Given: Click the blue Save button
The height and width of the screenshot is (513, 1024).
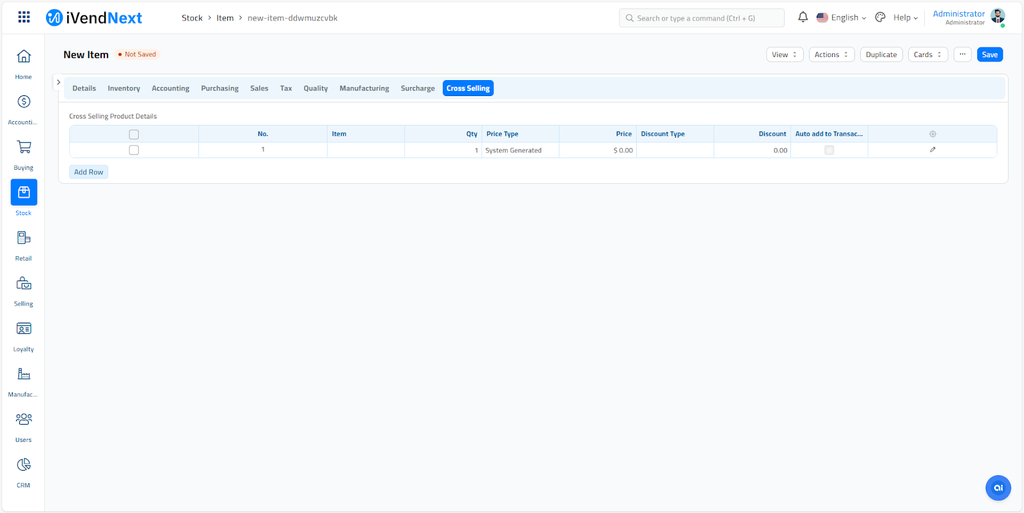Looking at the screenshot, I should click(x=989, y=55).
